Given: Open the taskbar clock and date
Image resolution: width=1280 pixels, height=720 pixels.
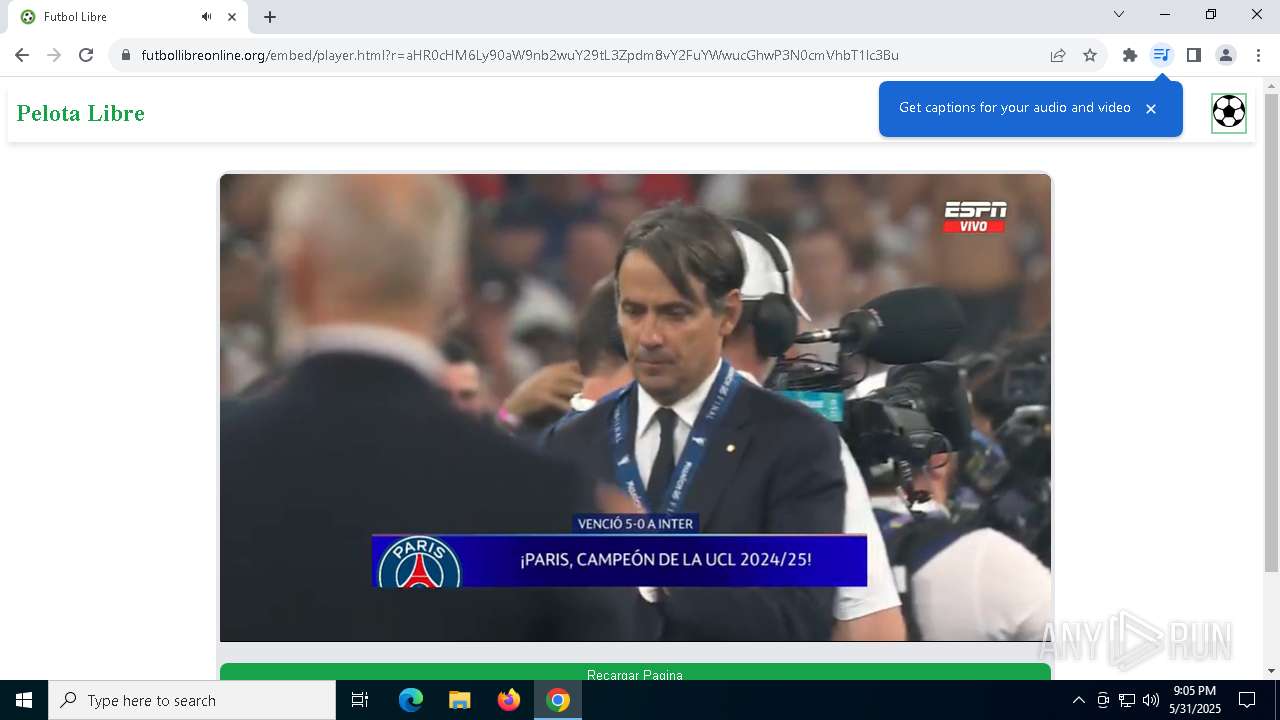Looking at the screenshot, I should (1195, 700).
